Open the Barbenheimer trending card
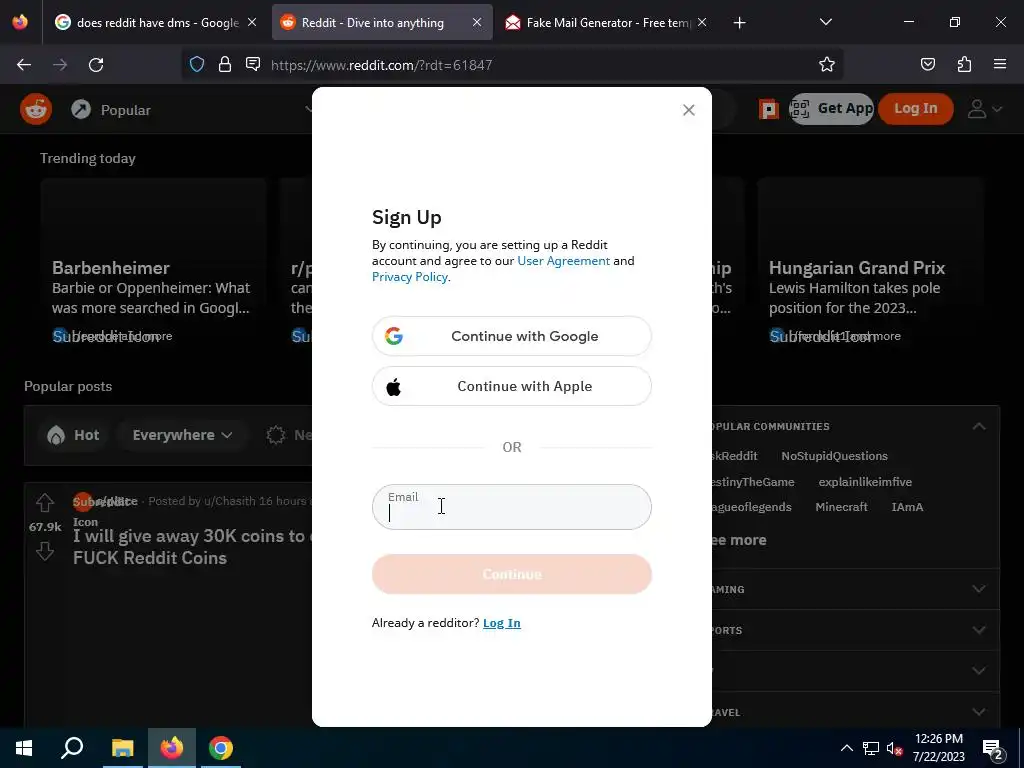1024x768 pixels. (x=153, y=261)
